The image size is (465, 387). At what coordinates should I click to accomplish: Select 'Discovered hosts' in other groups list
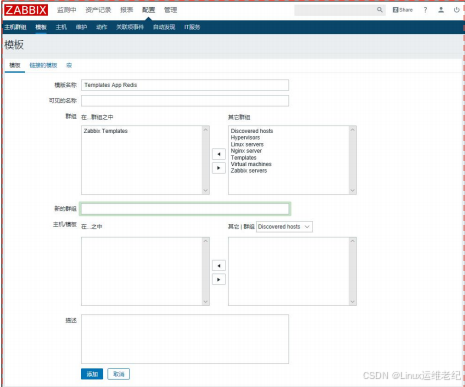point(252,131)
